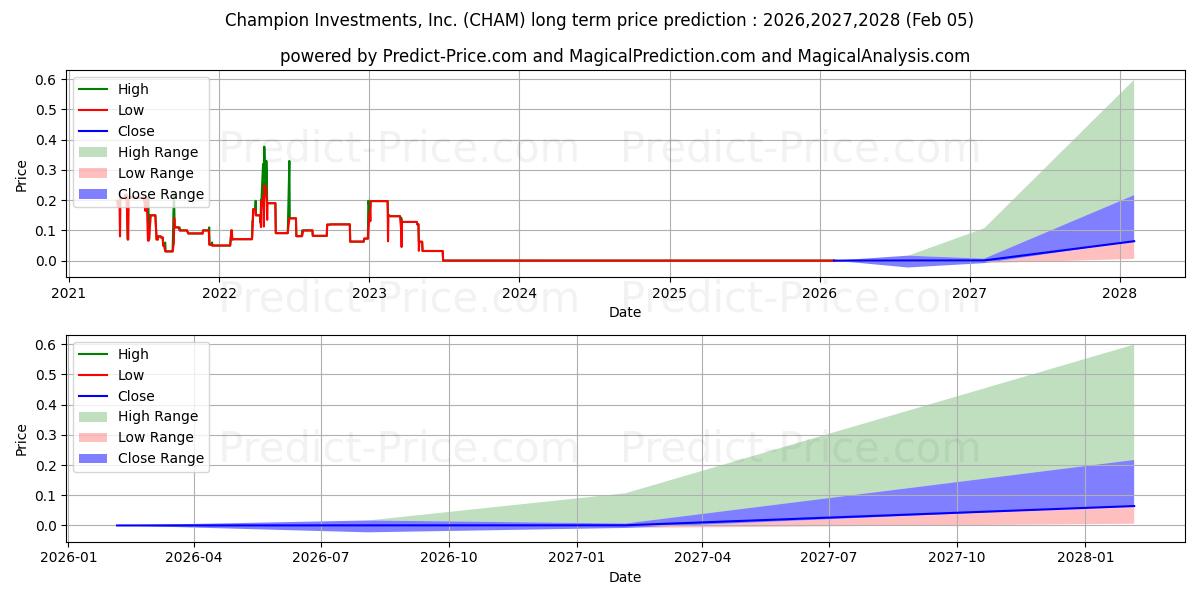Image resolution: width=1200 pixels, height=600 pixels.
Task: Click the 2023 tick label on date axis
Action: [369, 293]
